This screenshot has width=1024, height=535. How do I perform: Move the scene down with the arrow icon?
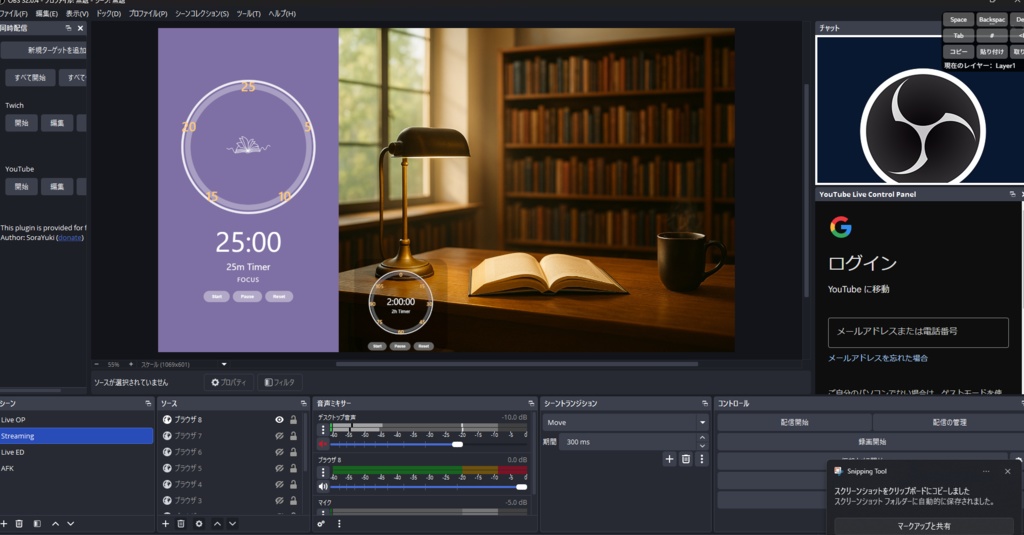tap(71, 524)
